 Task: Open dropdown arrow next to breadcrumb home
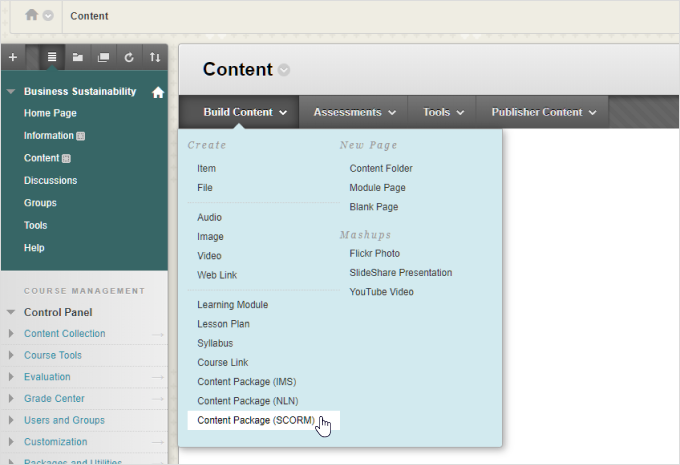tap(48, 16)
